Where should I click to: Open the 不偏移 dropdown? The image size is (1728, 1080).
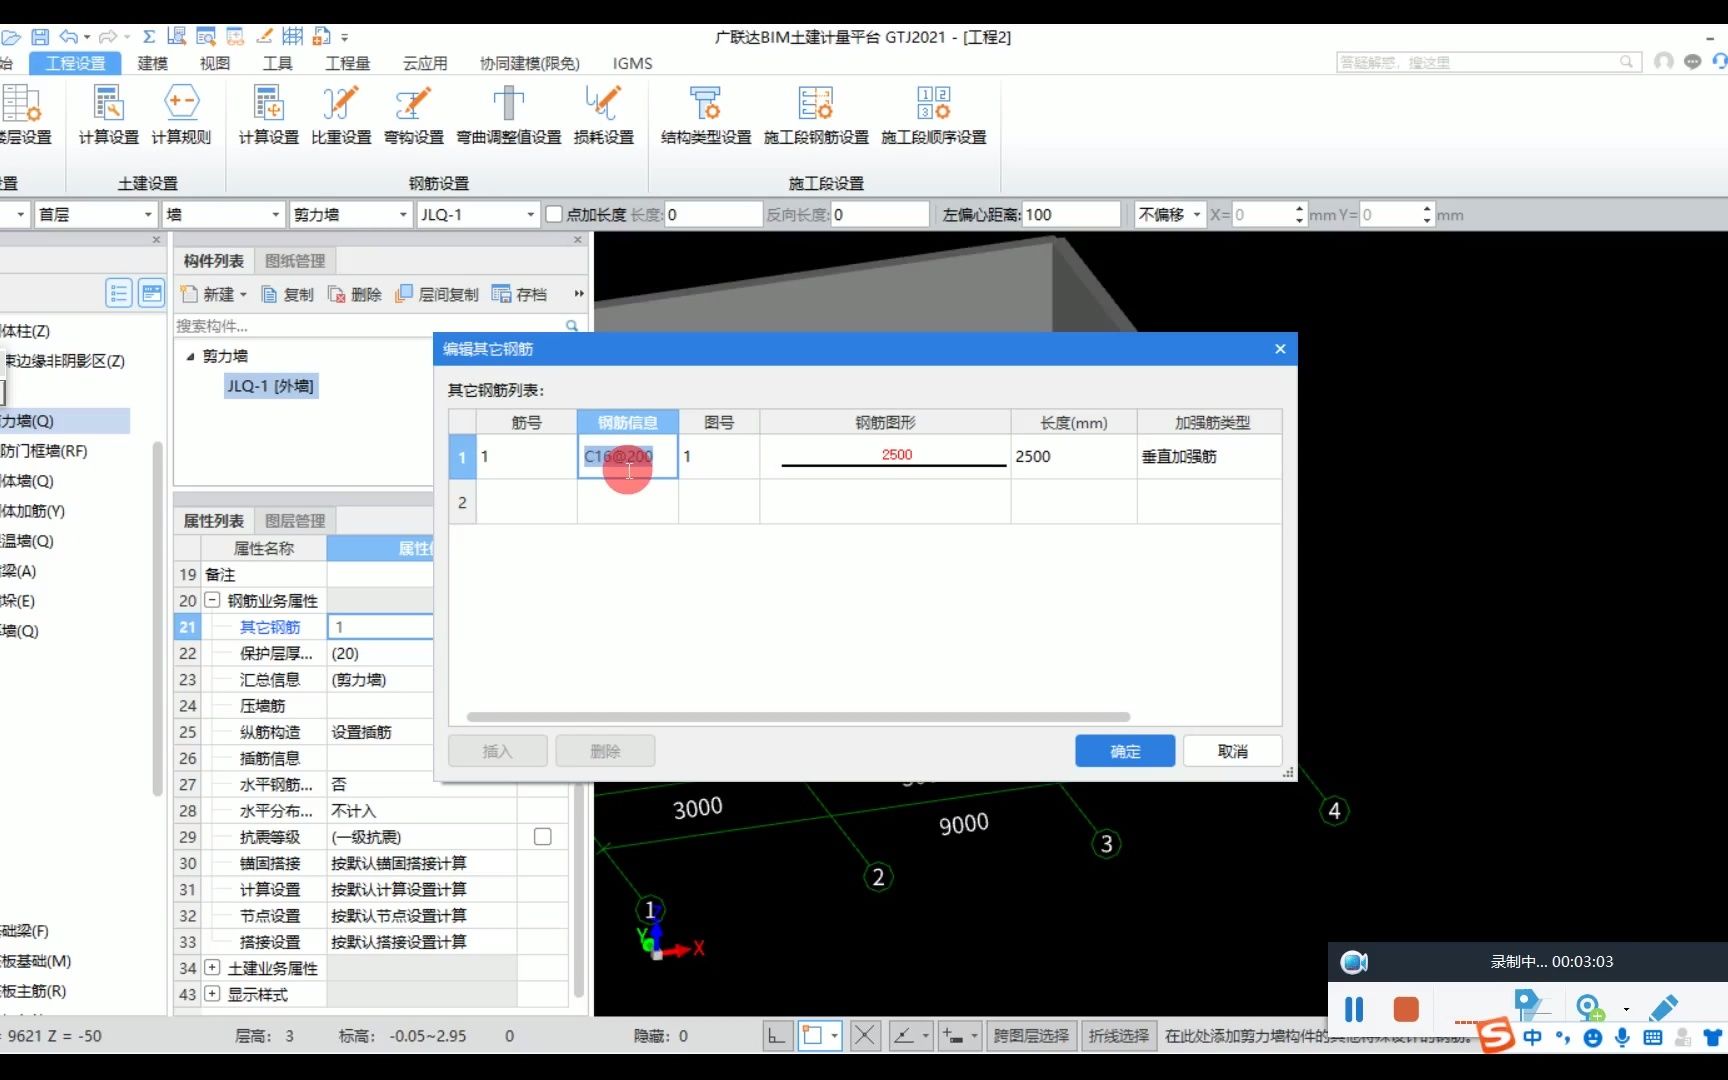[x=1168, y=214]
